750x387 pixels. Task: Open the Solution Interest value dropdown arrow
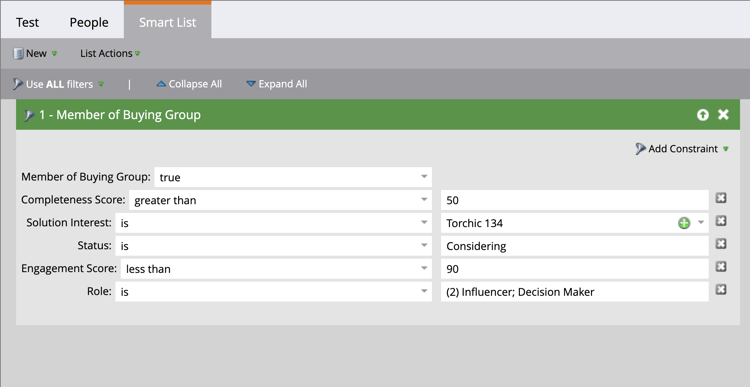pos(701,222)
